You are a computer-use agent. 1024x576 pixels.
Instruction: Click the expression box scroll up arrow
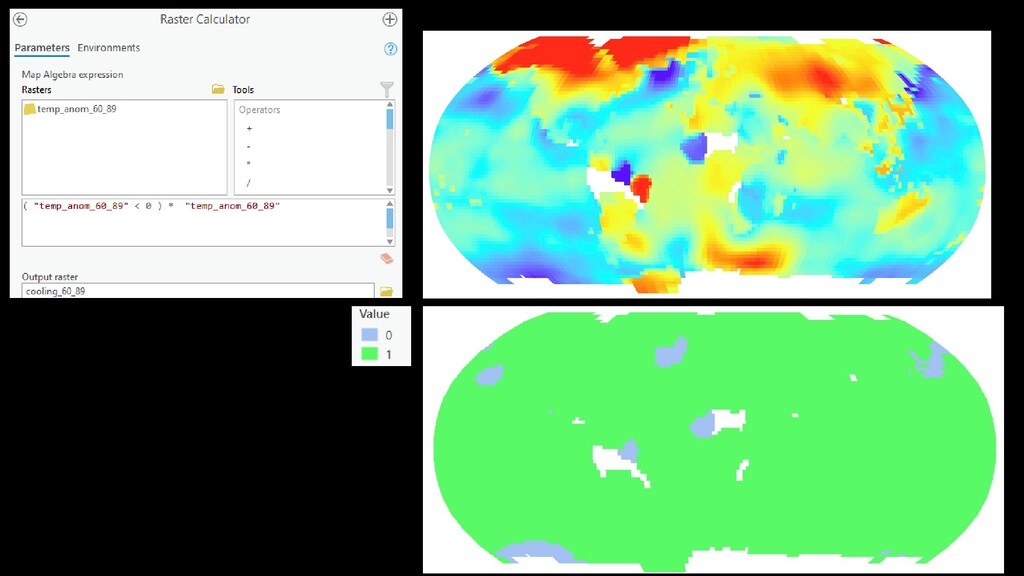coord(390,203)
